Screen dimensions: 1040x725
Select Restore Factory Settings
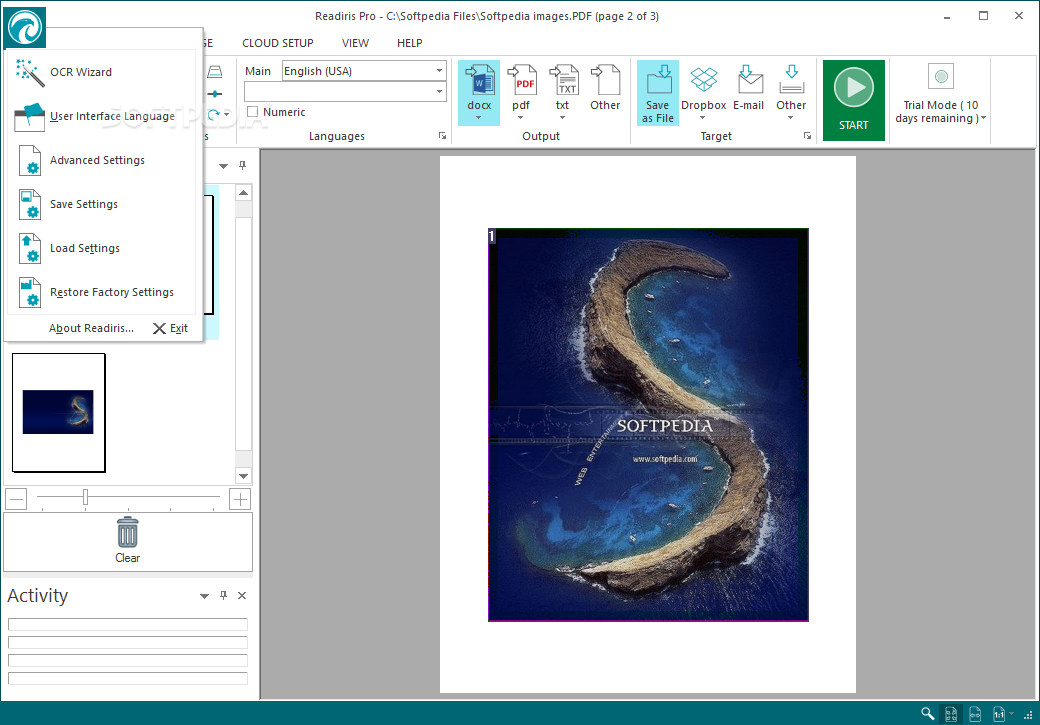(x=101, y=292)
